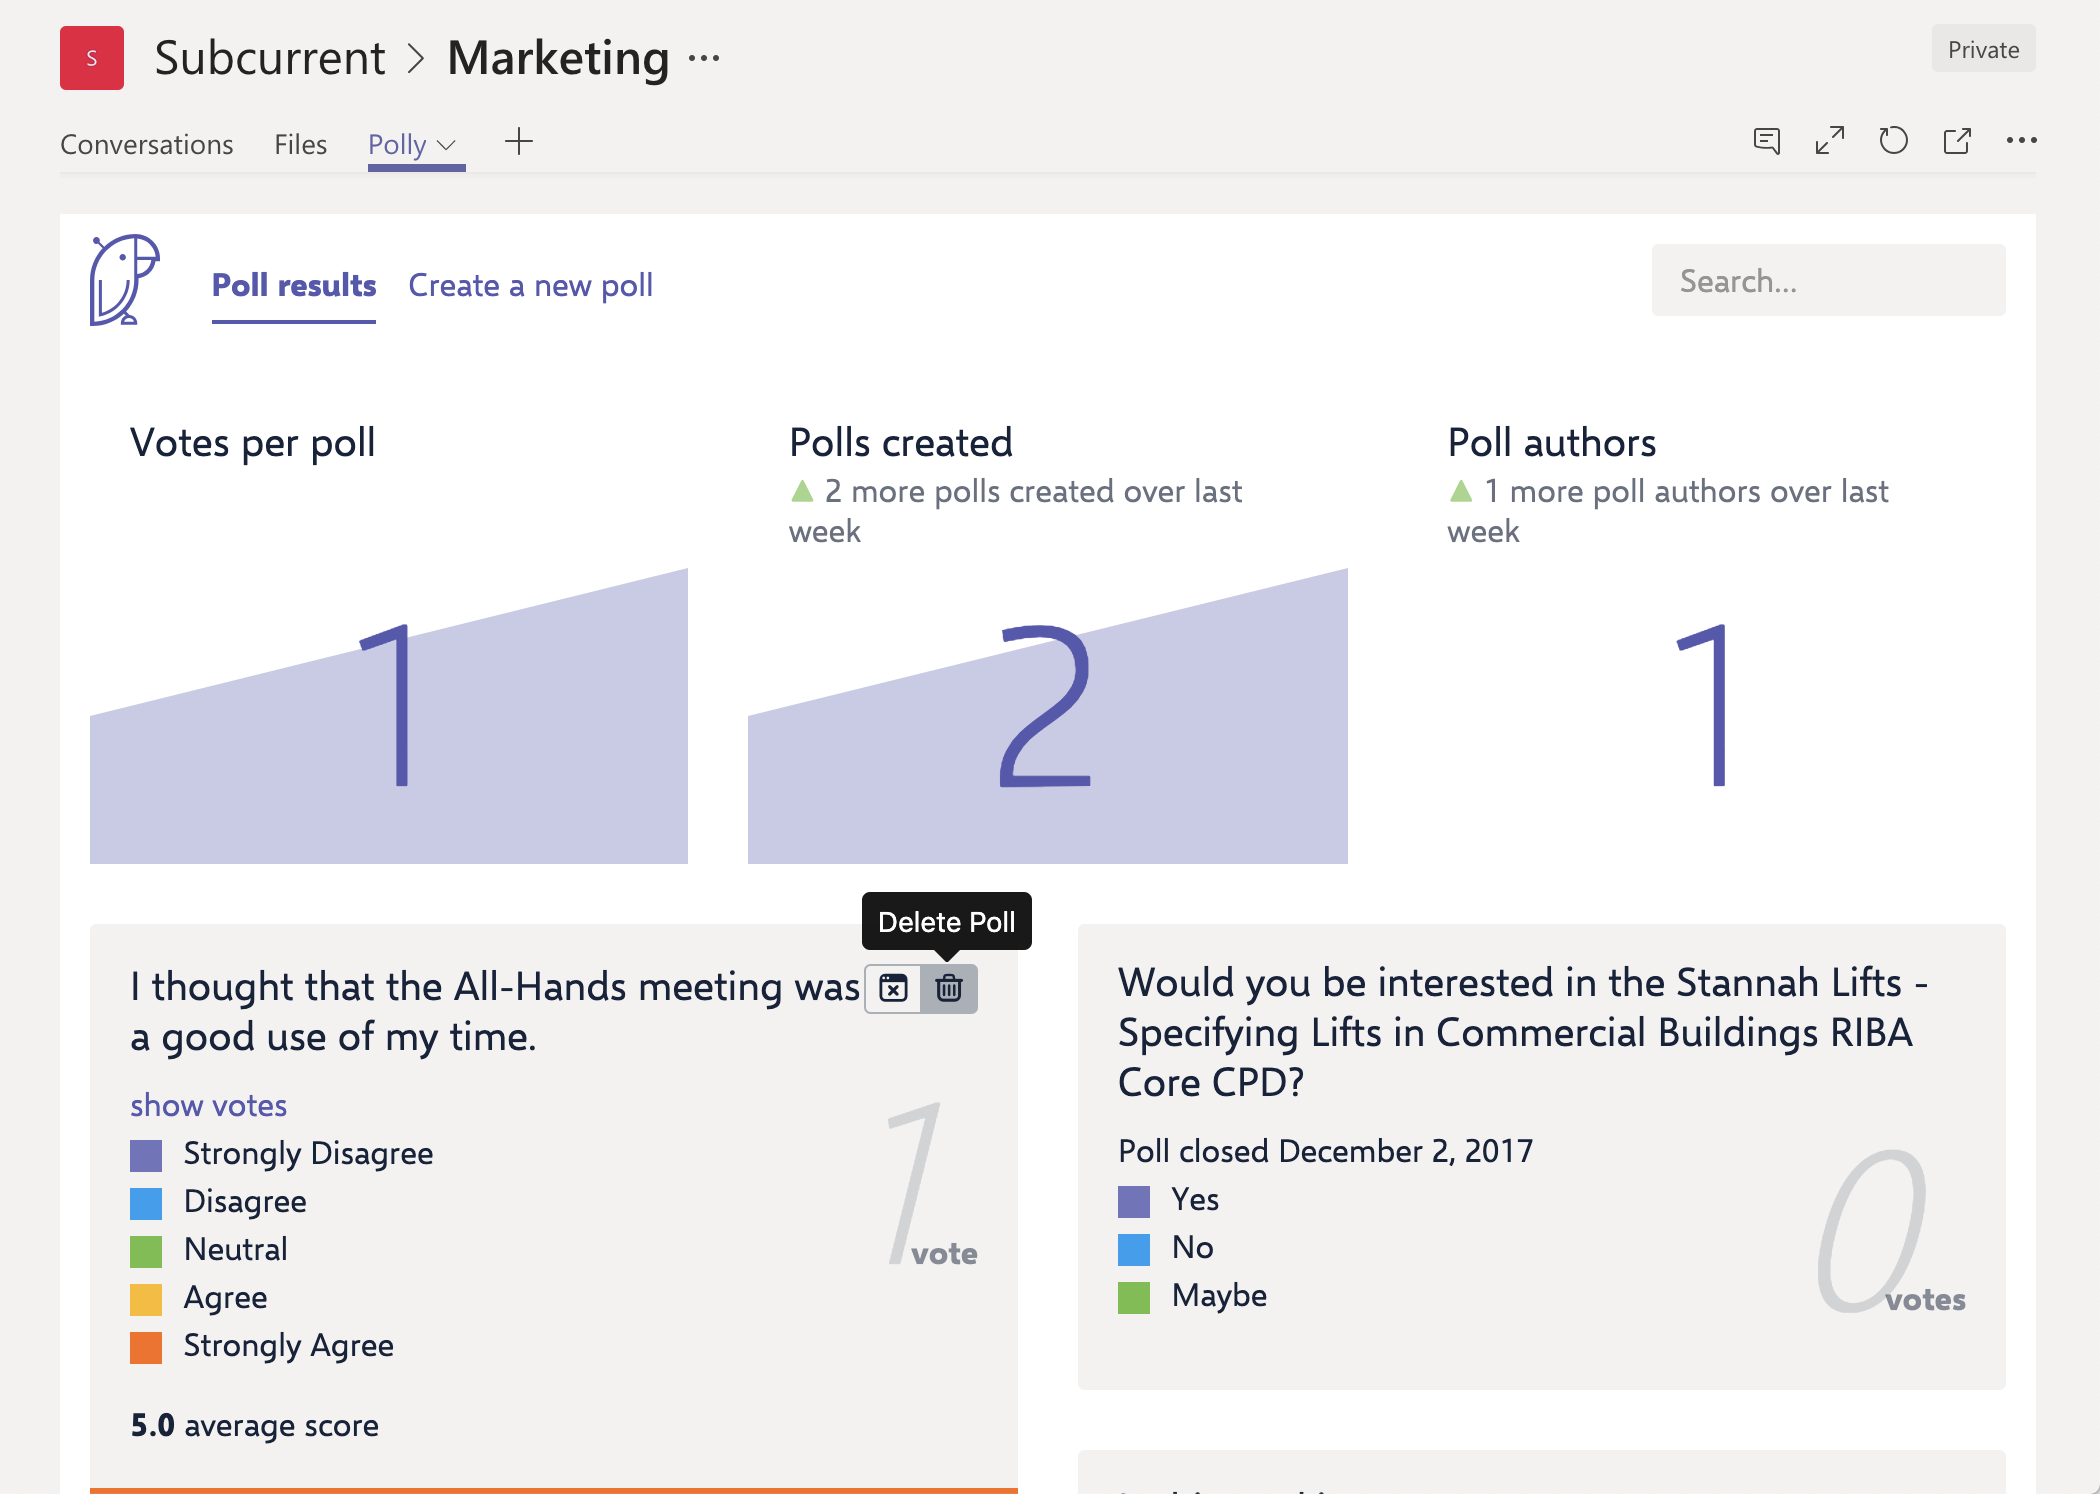Switch to the Conversations tab
2100x1494 pixels.
click(147, 144)
